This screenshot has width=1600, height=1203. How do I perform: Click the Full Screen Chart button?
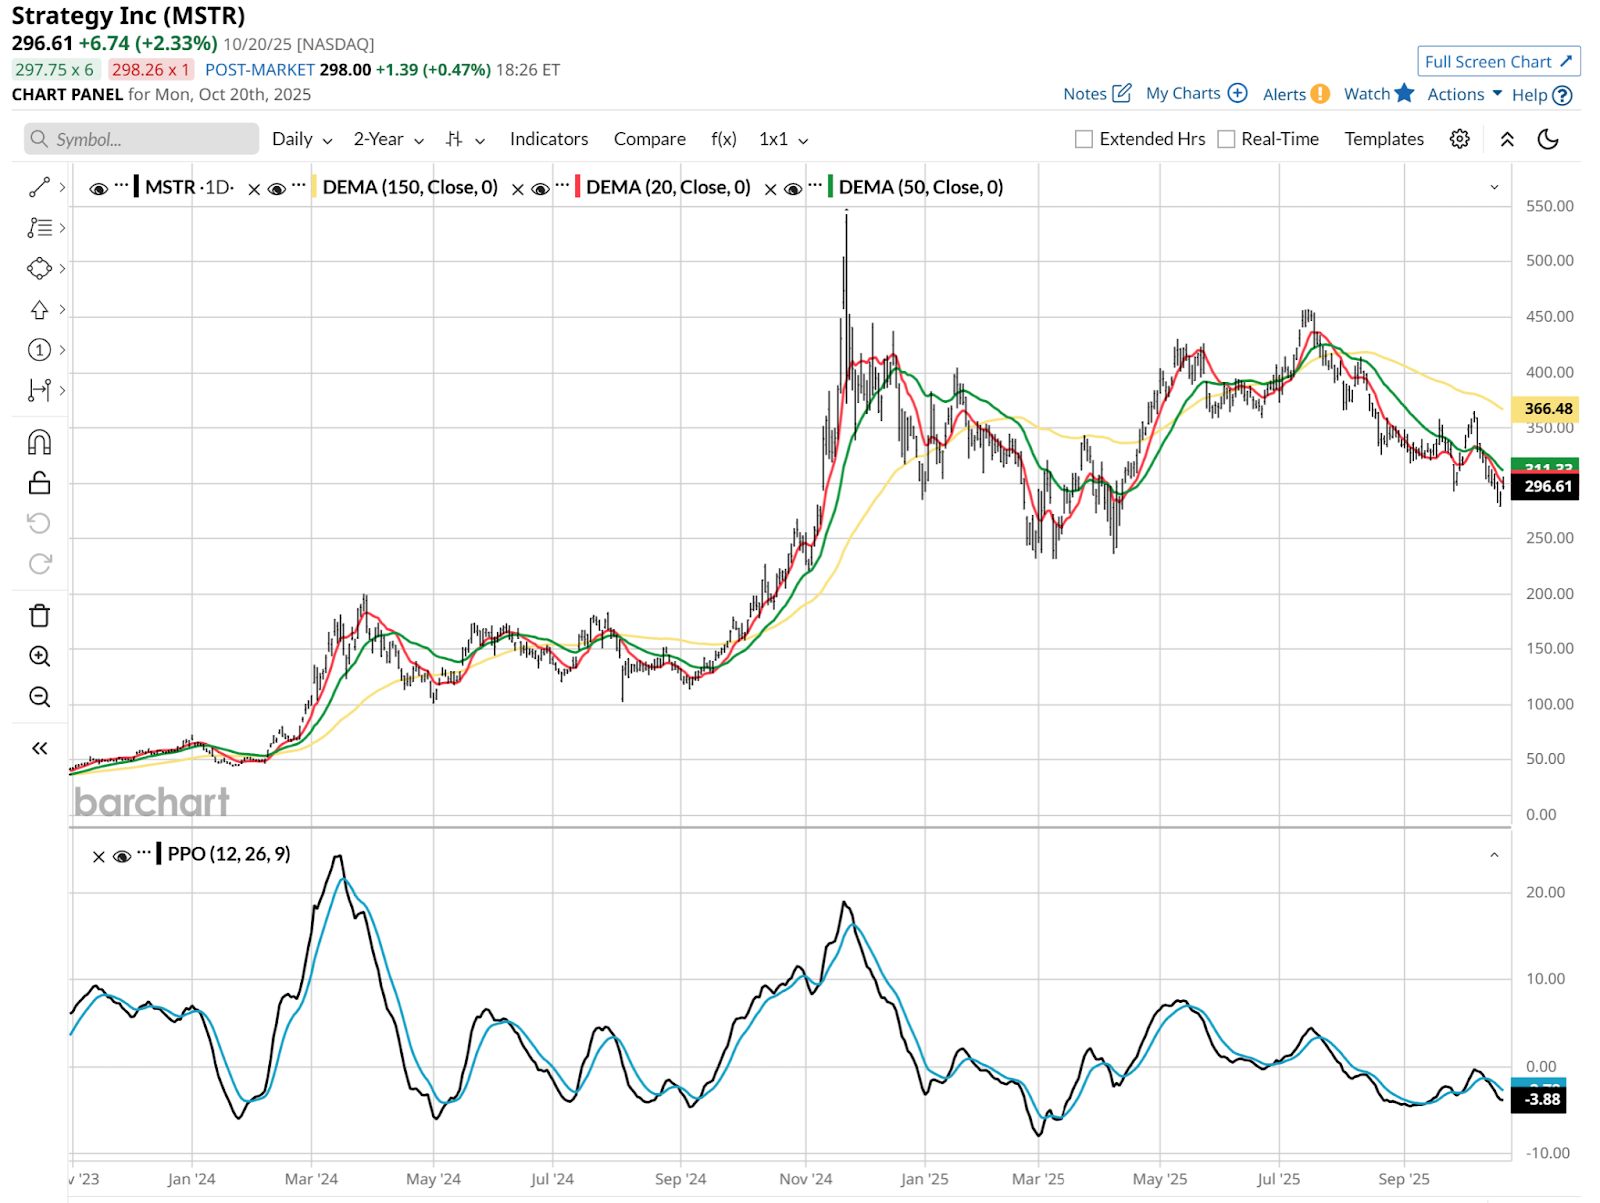(x=1498, y=61)
